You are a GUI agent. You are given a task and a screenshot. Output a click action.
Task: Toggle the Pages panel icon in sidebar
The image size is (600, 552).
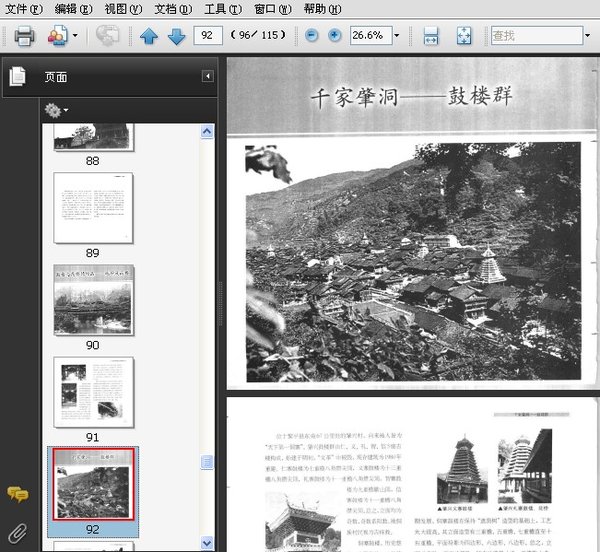[x=17, y=76]
